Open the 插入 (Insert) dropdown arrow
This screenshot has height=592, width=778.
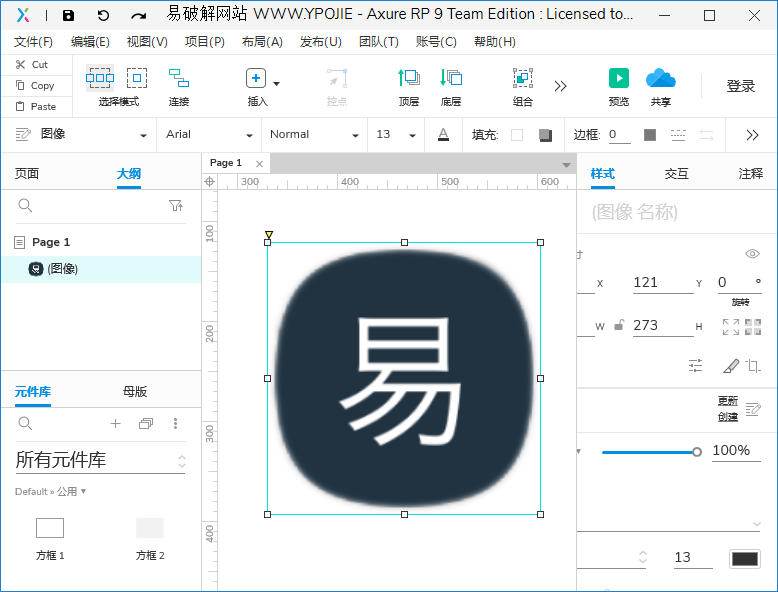[x=276, y=83]
